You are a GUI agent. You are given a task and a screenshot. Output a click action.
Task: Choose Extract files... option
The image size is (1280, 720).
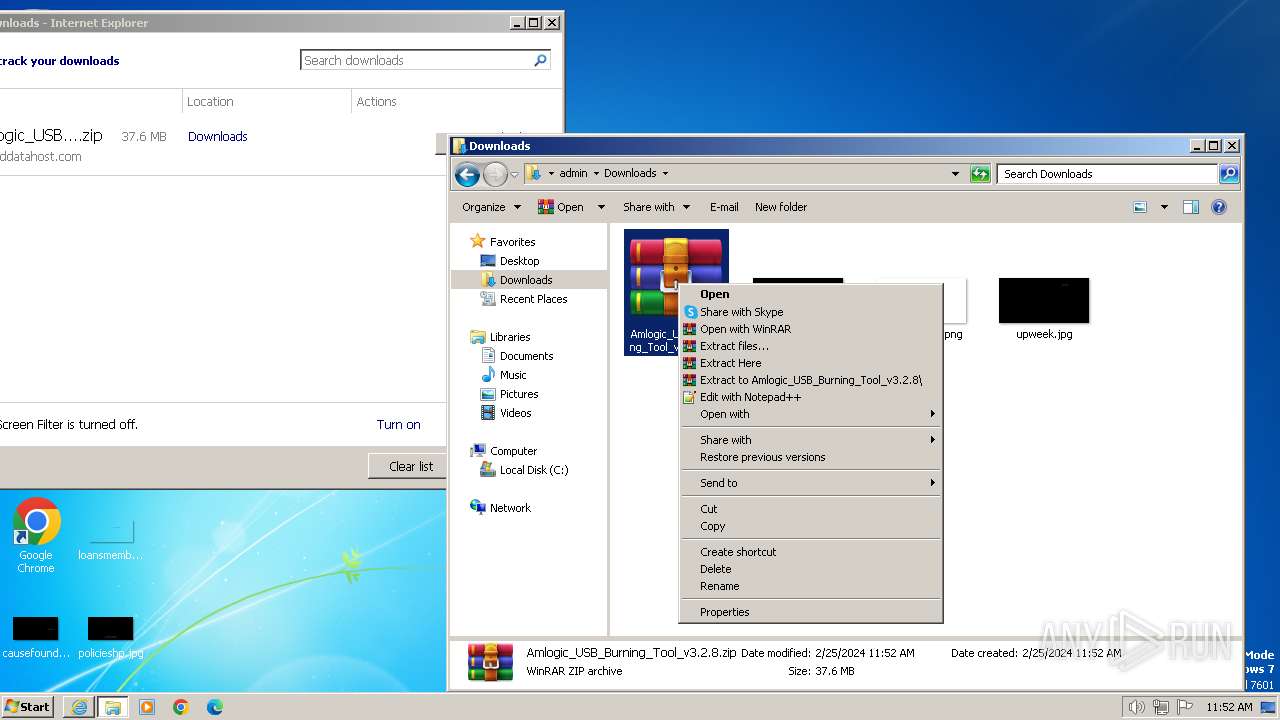pyautogui.click(x=810, y=346)
